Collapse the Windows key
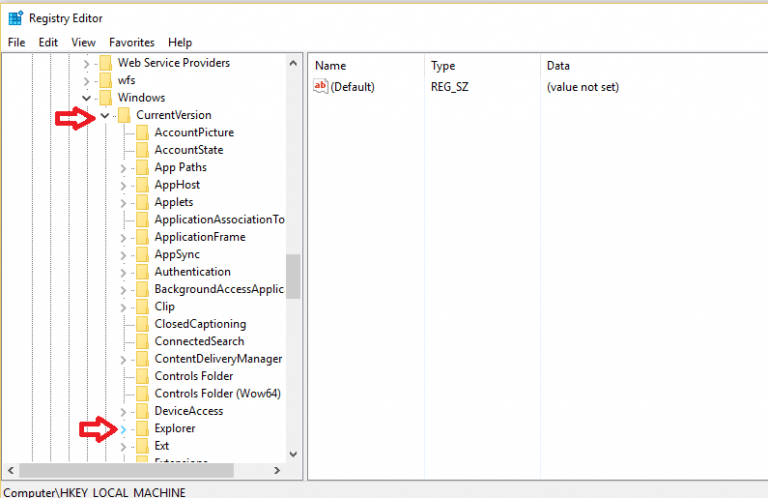The height and width of the screenshot is (498, 768). tap(87, 98)
